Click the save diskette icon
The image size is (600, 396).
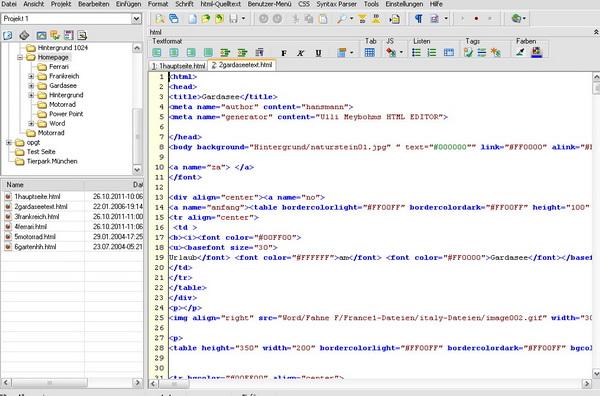click(233, 19)
